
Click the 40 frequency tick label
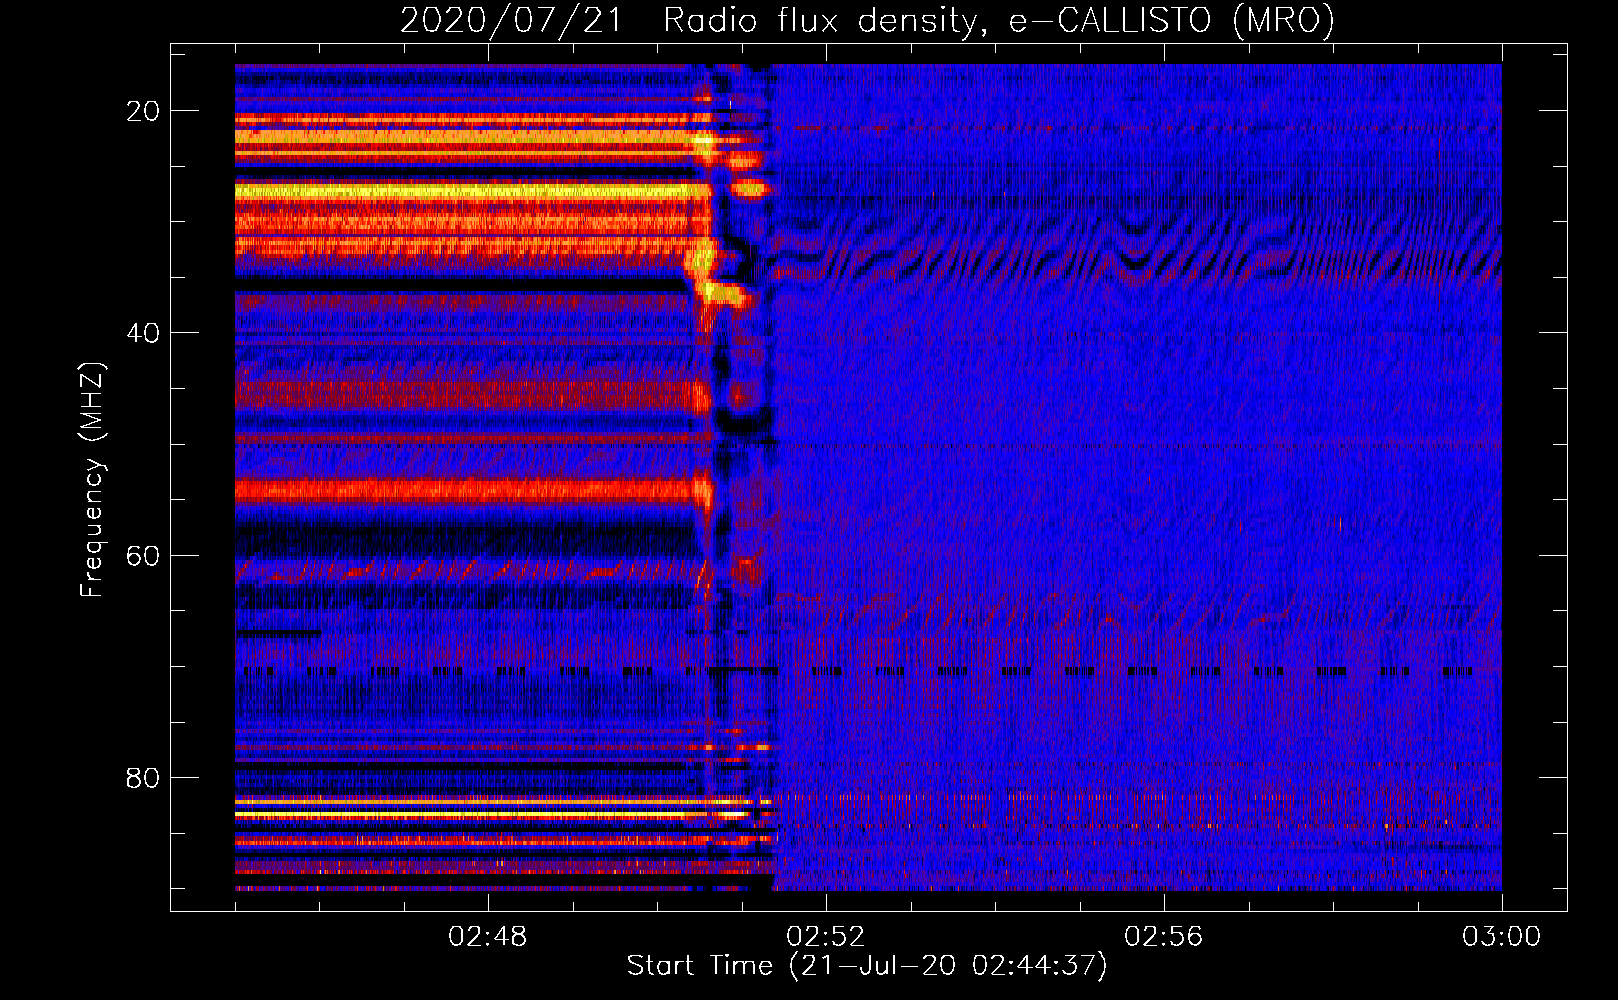tap(143, 333)
